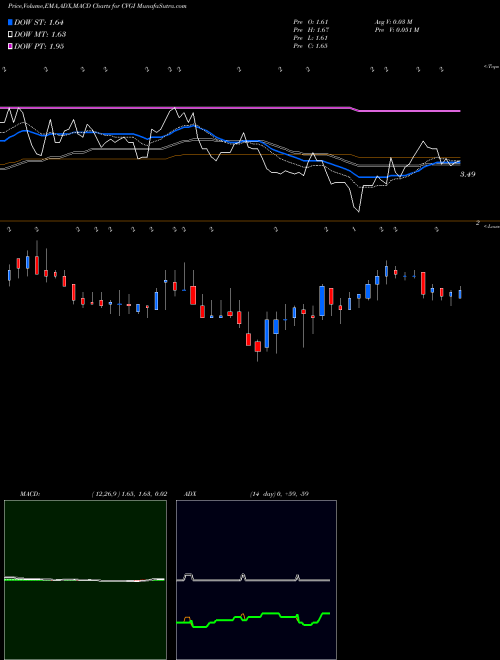The height and width of the screenshot is (660, 500).
Task: Click the MACD '(12,26,9)' parameters text
Action: tap(129, 494)
